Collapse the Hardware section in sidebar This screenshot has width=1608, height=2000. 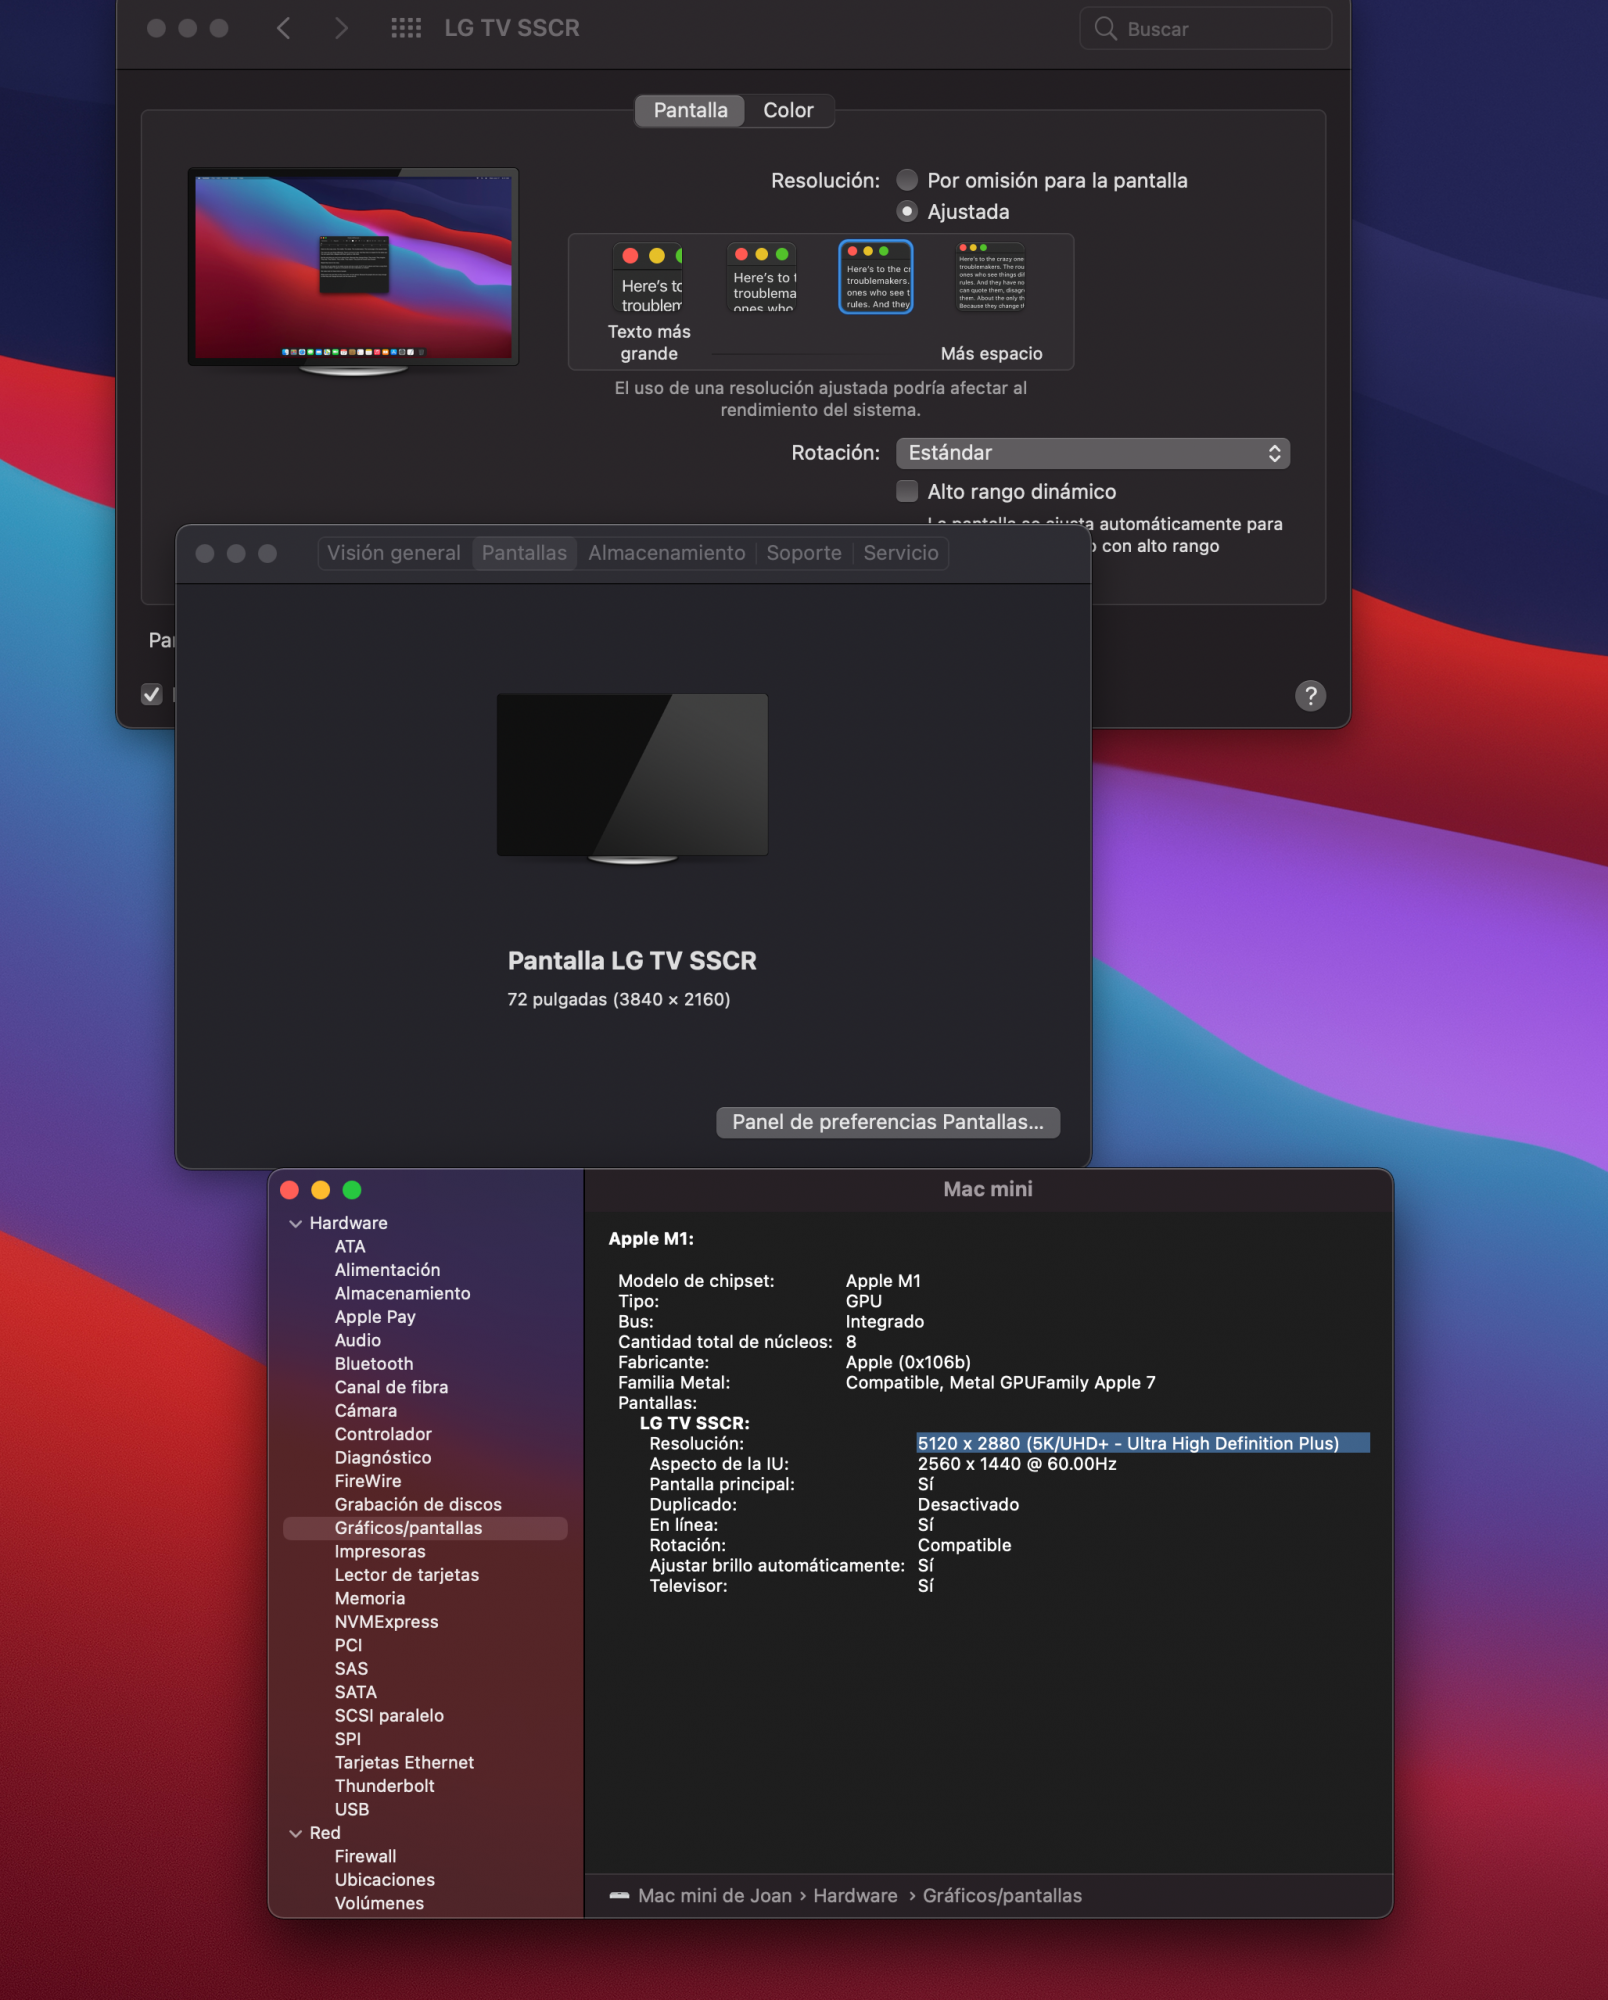point(296,1223)
